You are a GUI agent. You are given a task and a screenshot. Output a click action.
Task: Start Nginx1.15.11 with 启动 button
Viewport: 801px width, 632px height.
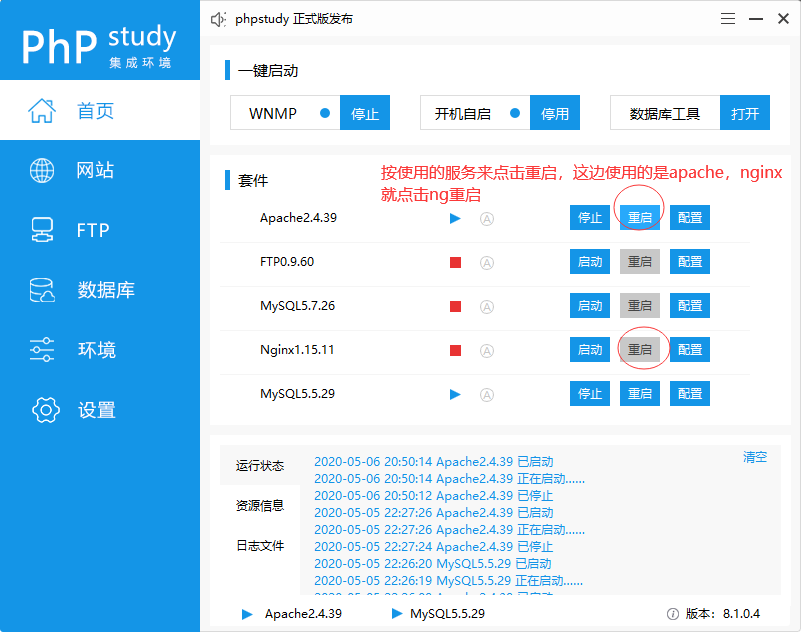click(x=590, y=350)
